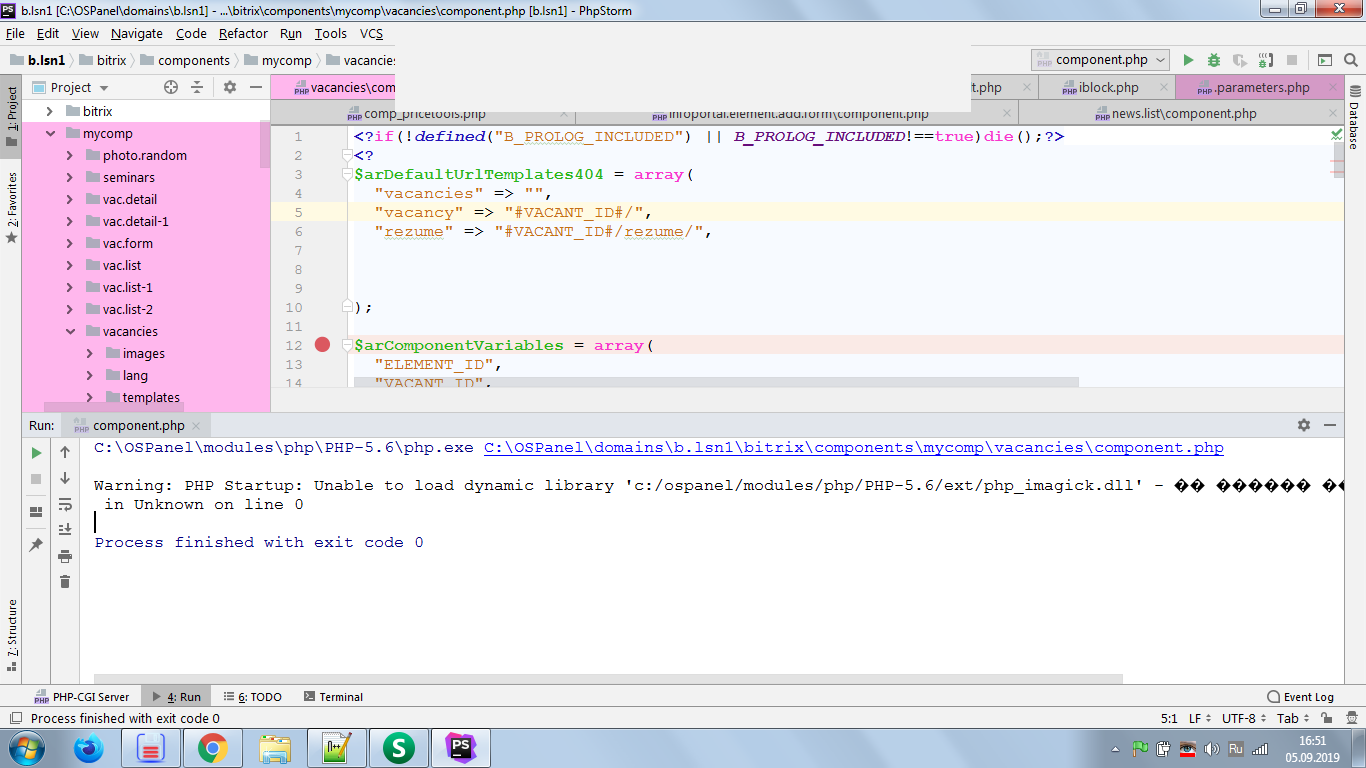
Task: Toggle the breakpoint on line 12
Action: 322,345
